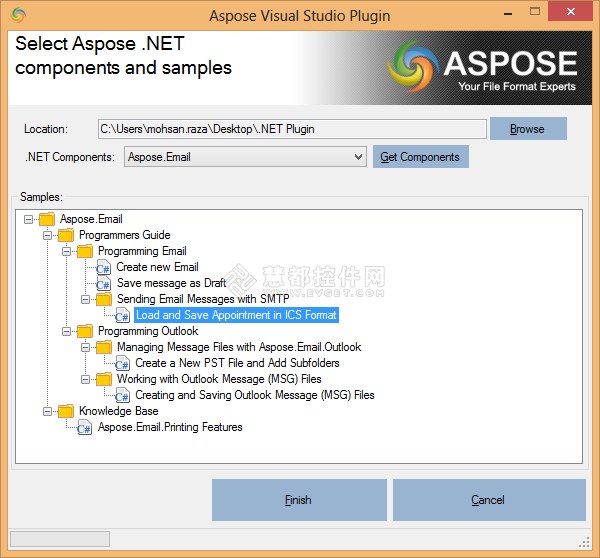Collapse the Aspose.Email root node
The height and width of the screenshot is (558, 600).
click(x=28, y=220)
